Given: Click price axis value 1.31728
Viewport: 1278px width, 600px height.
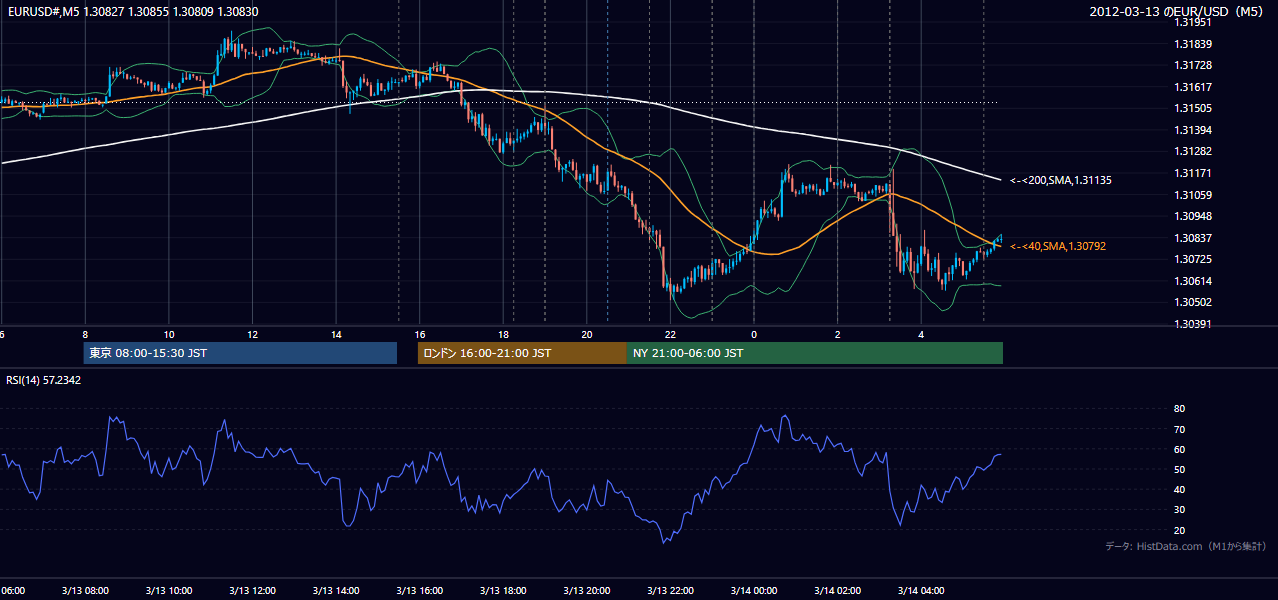Looking at the screenshot, I should 1193,65.
